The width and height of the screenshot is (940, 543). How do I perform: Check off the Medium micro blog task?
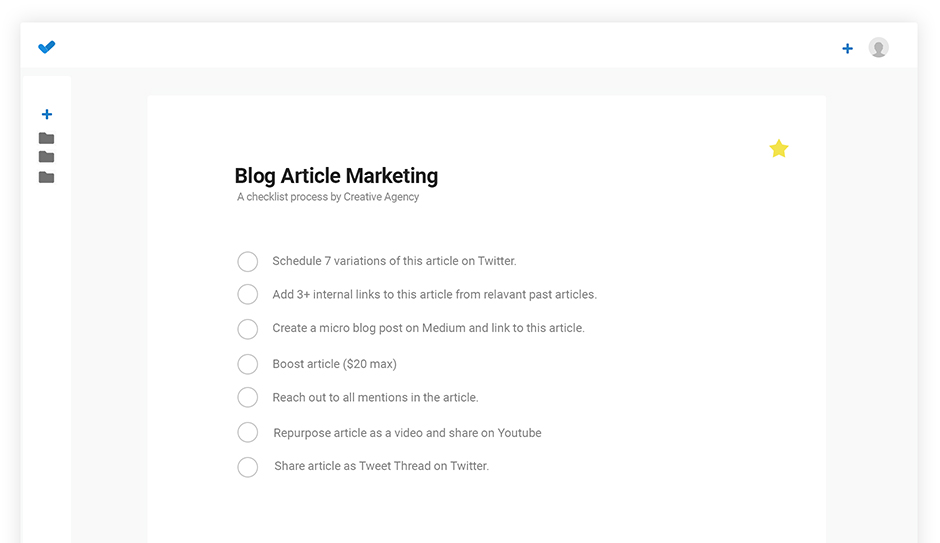[x=247, y=328]
